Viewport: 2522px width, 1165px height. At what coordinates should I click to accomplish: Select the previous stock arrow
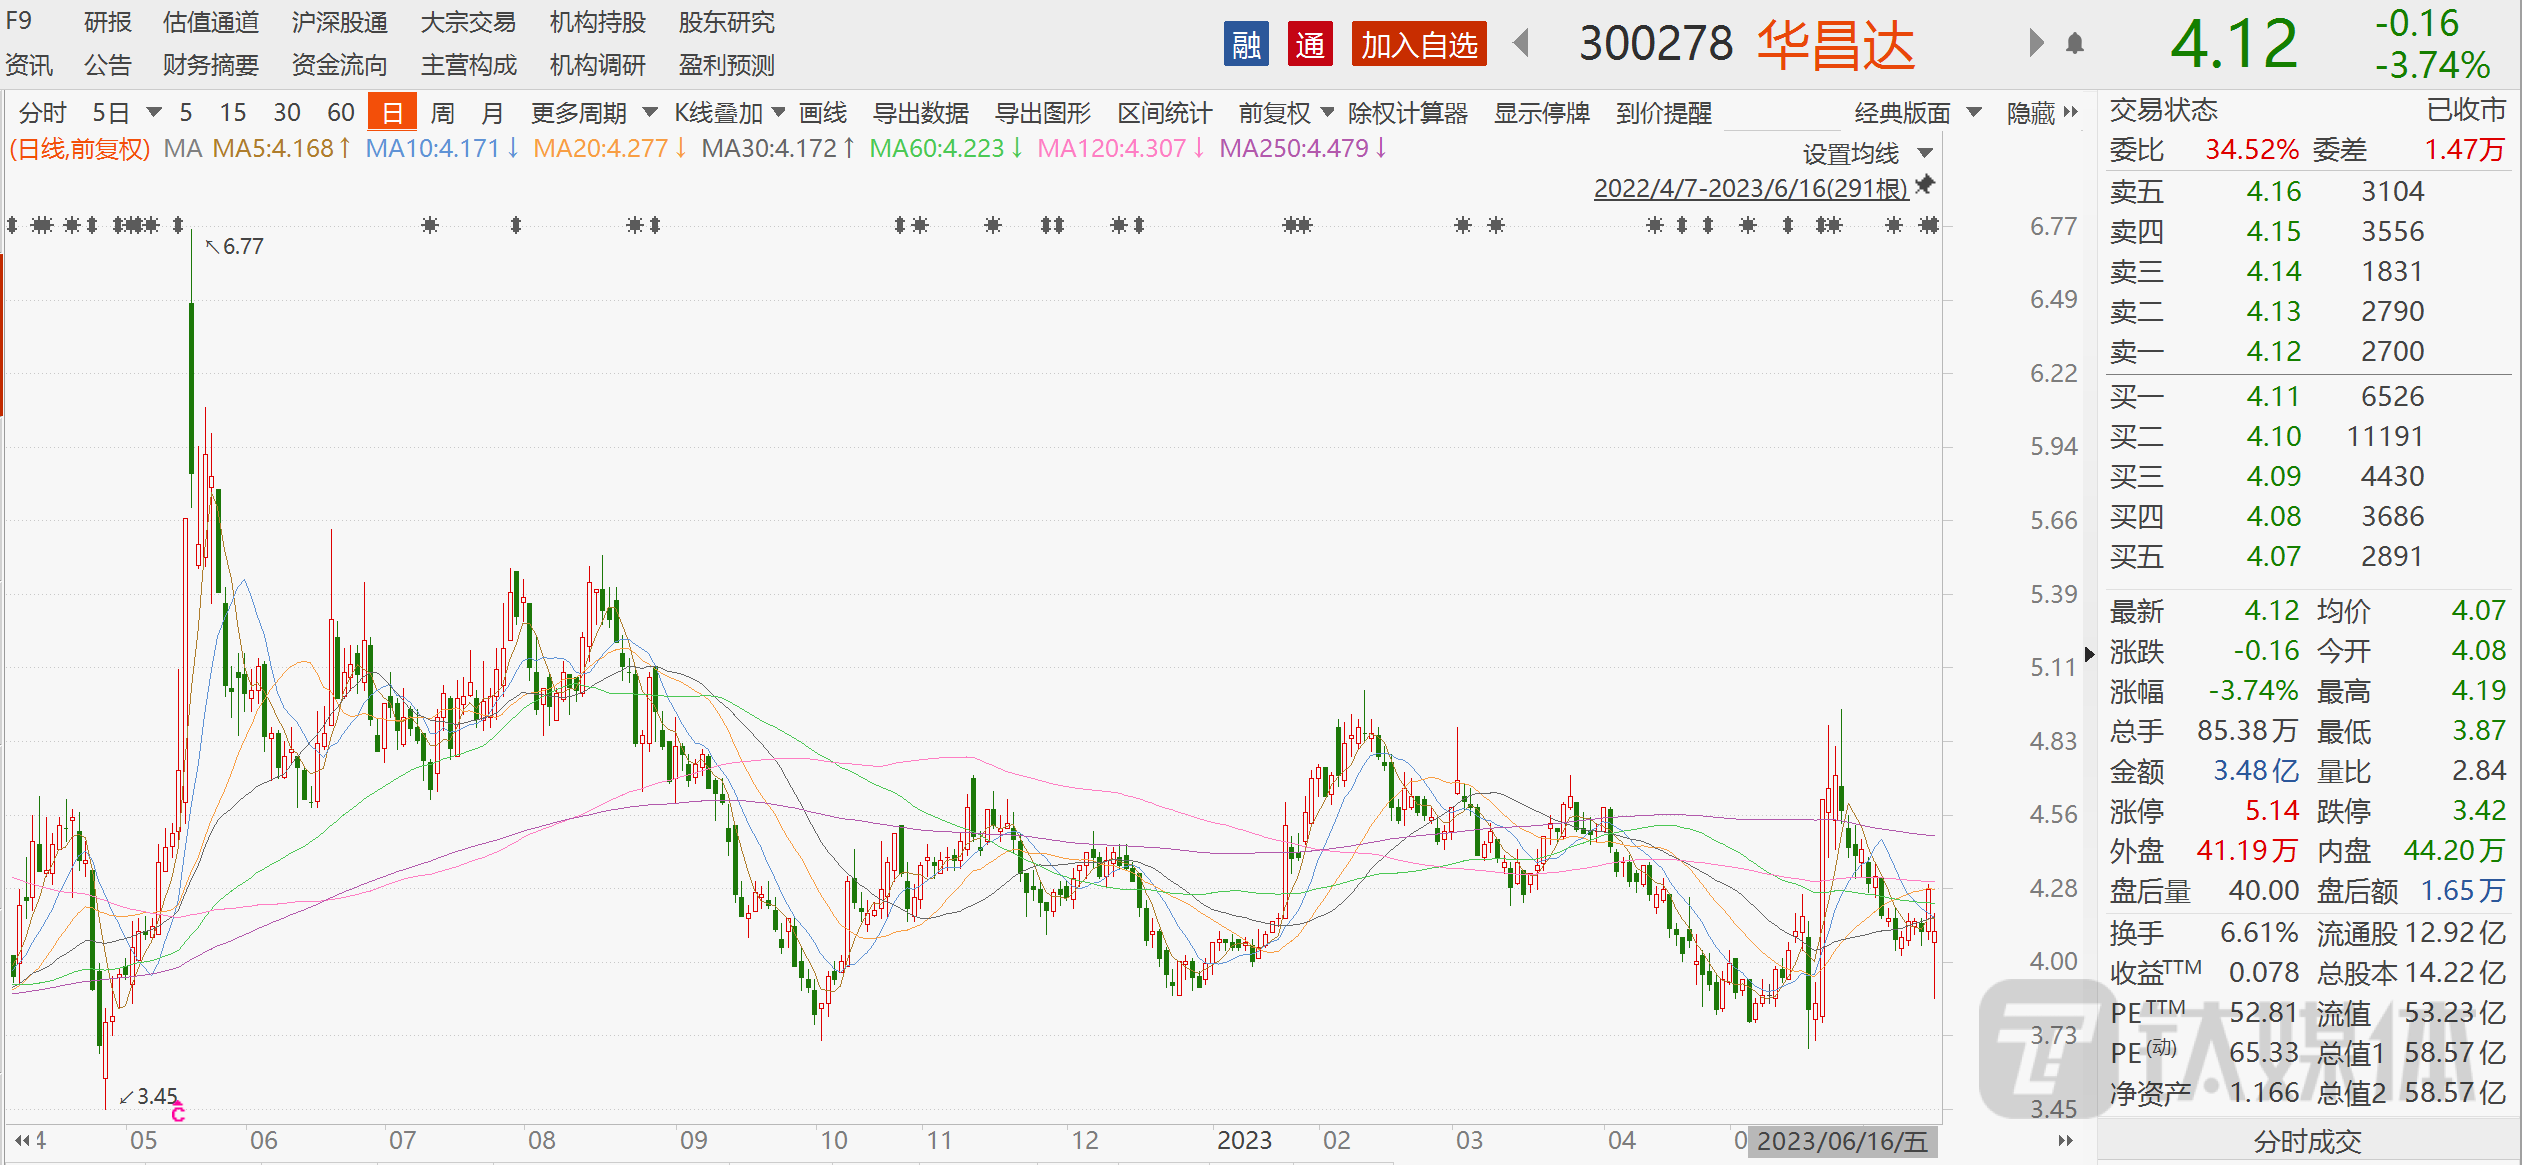pyautogui.click(x=1521, y=44)
